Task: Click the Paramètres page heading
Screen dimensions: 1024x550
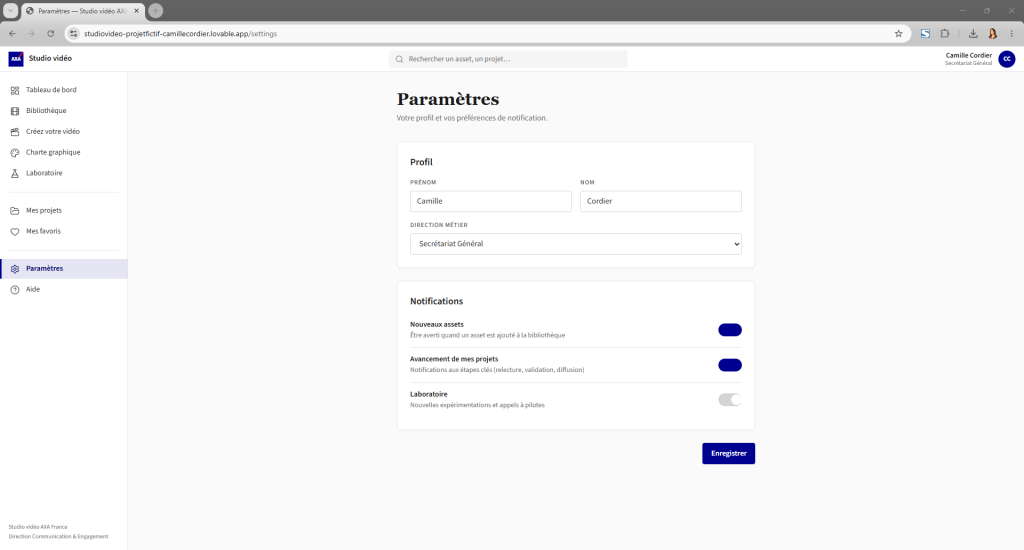Action: coord(448,99)
